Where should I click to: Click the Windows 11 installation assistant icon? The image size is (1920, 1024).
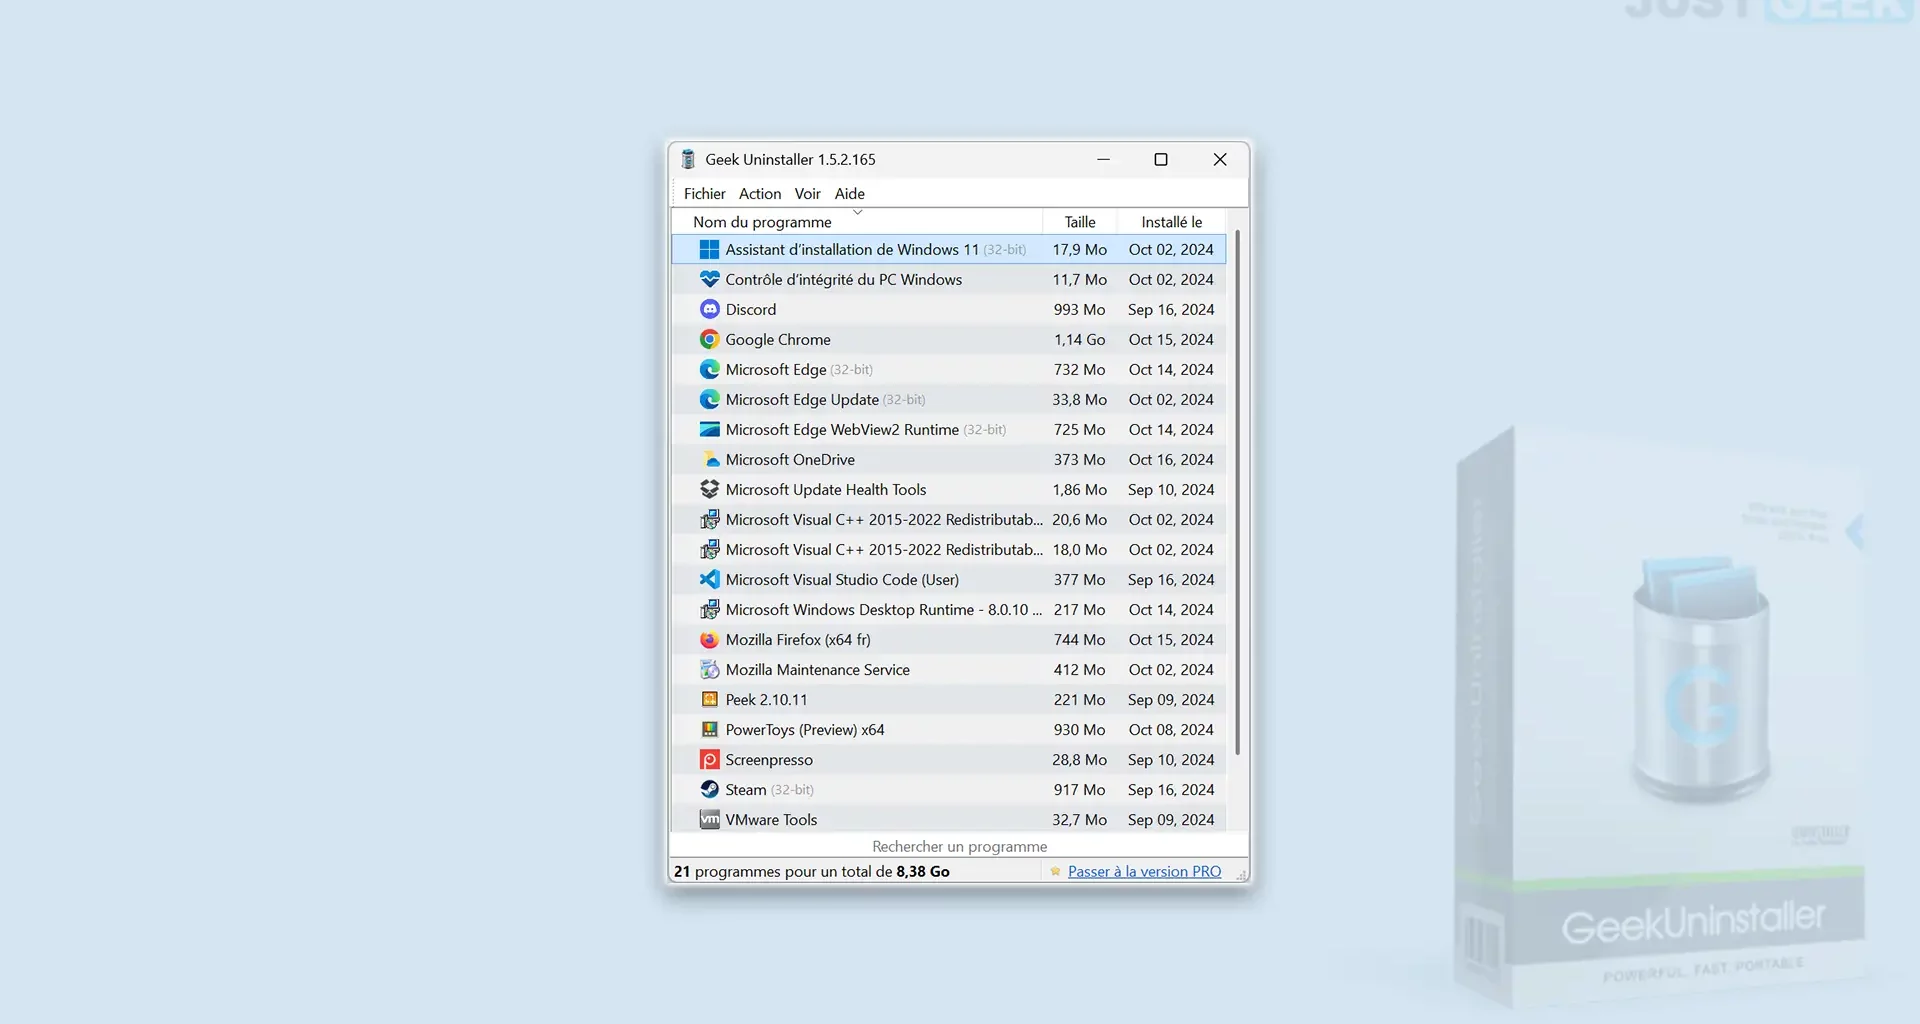click(709, 249)
